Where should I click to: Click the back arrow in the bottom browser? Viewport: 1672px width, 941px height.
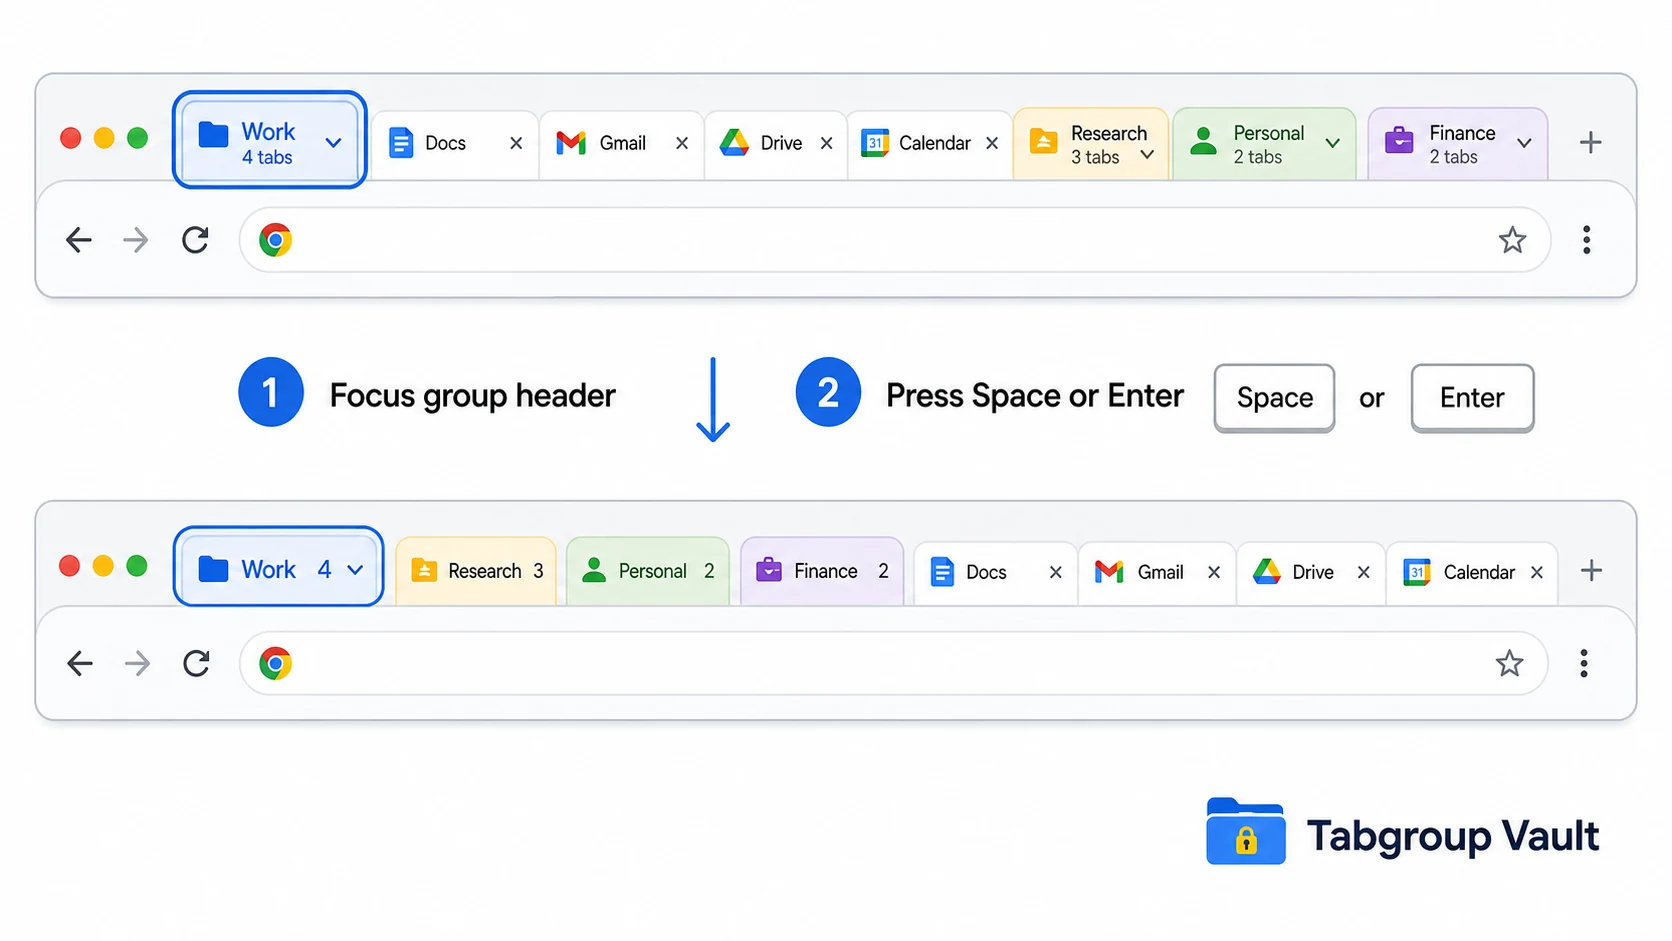point(80,663)
